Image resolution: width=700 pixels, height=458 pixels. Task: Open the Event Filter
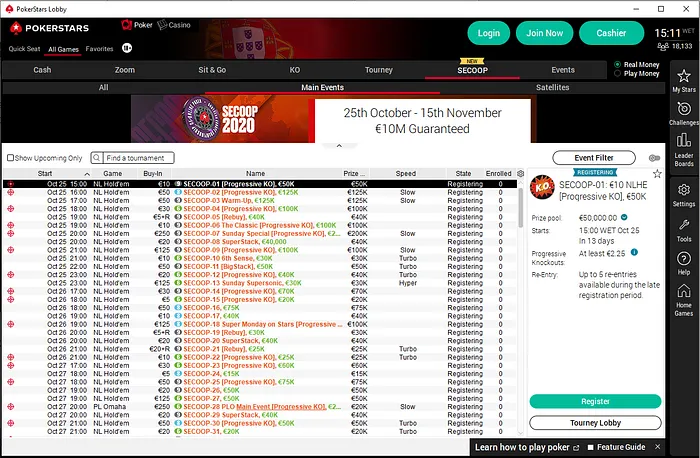[594, 158]
